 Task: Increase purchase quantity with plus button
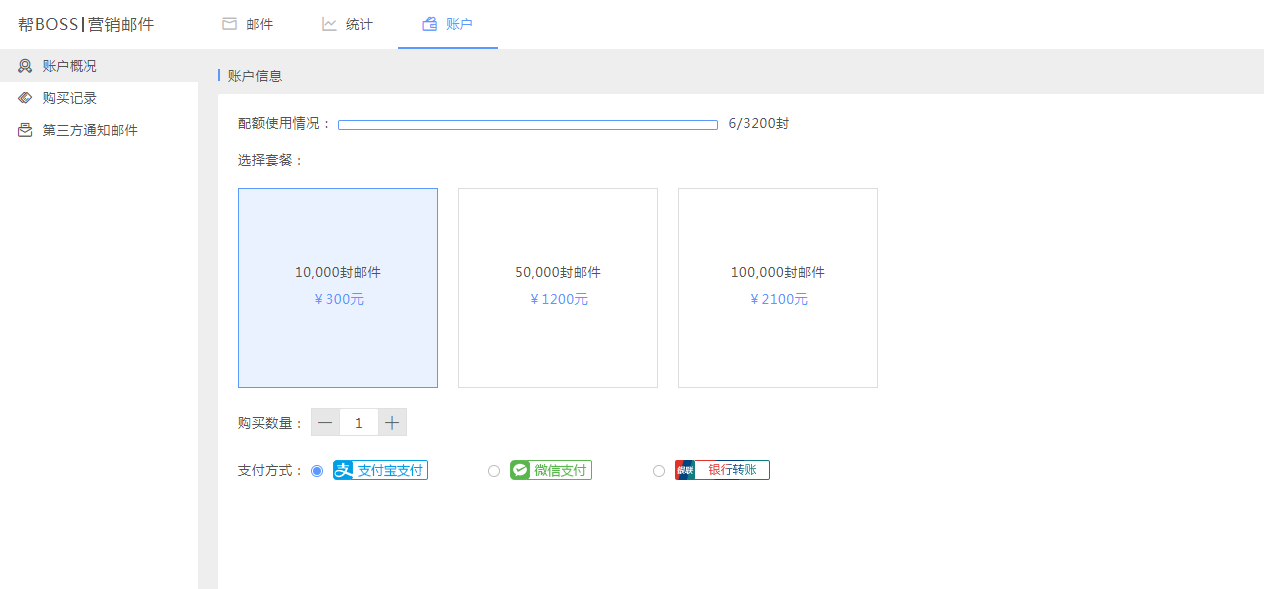click(392, 423)
